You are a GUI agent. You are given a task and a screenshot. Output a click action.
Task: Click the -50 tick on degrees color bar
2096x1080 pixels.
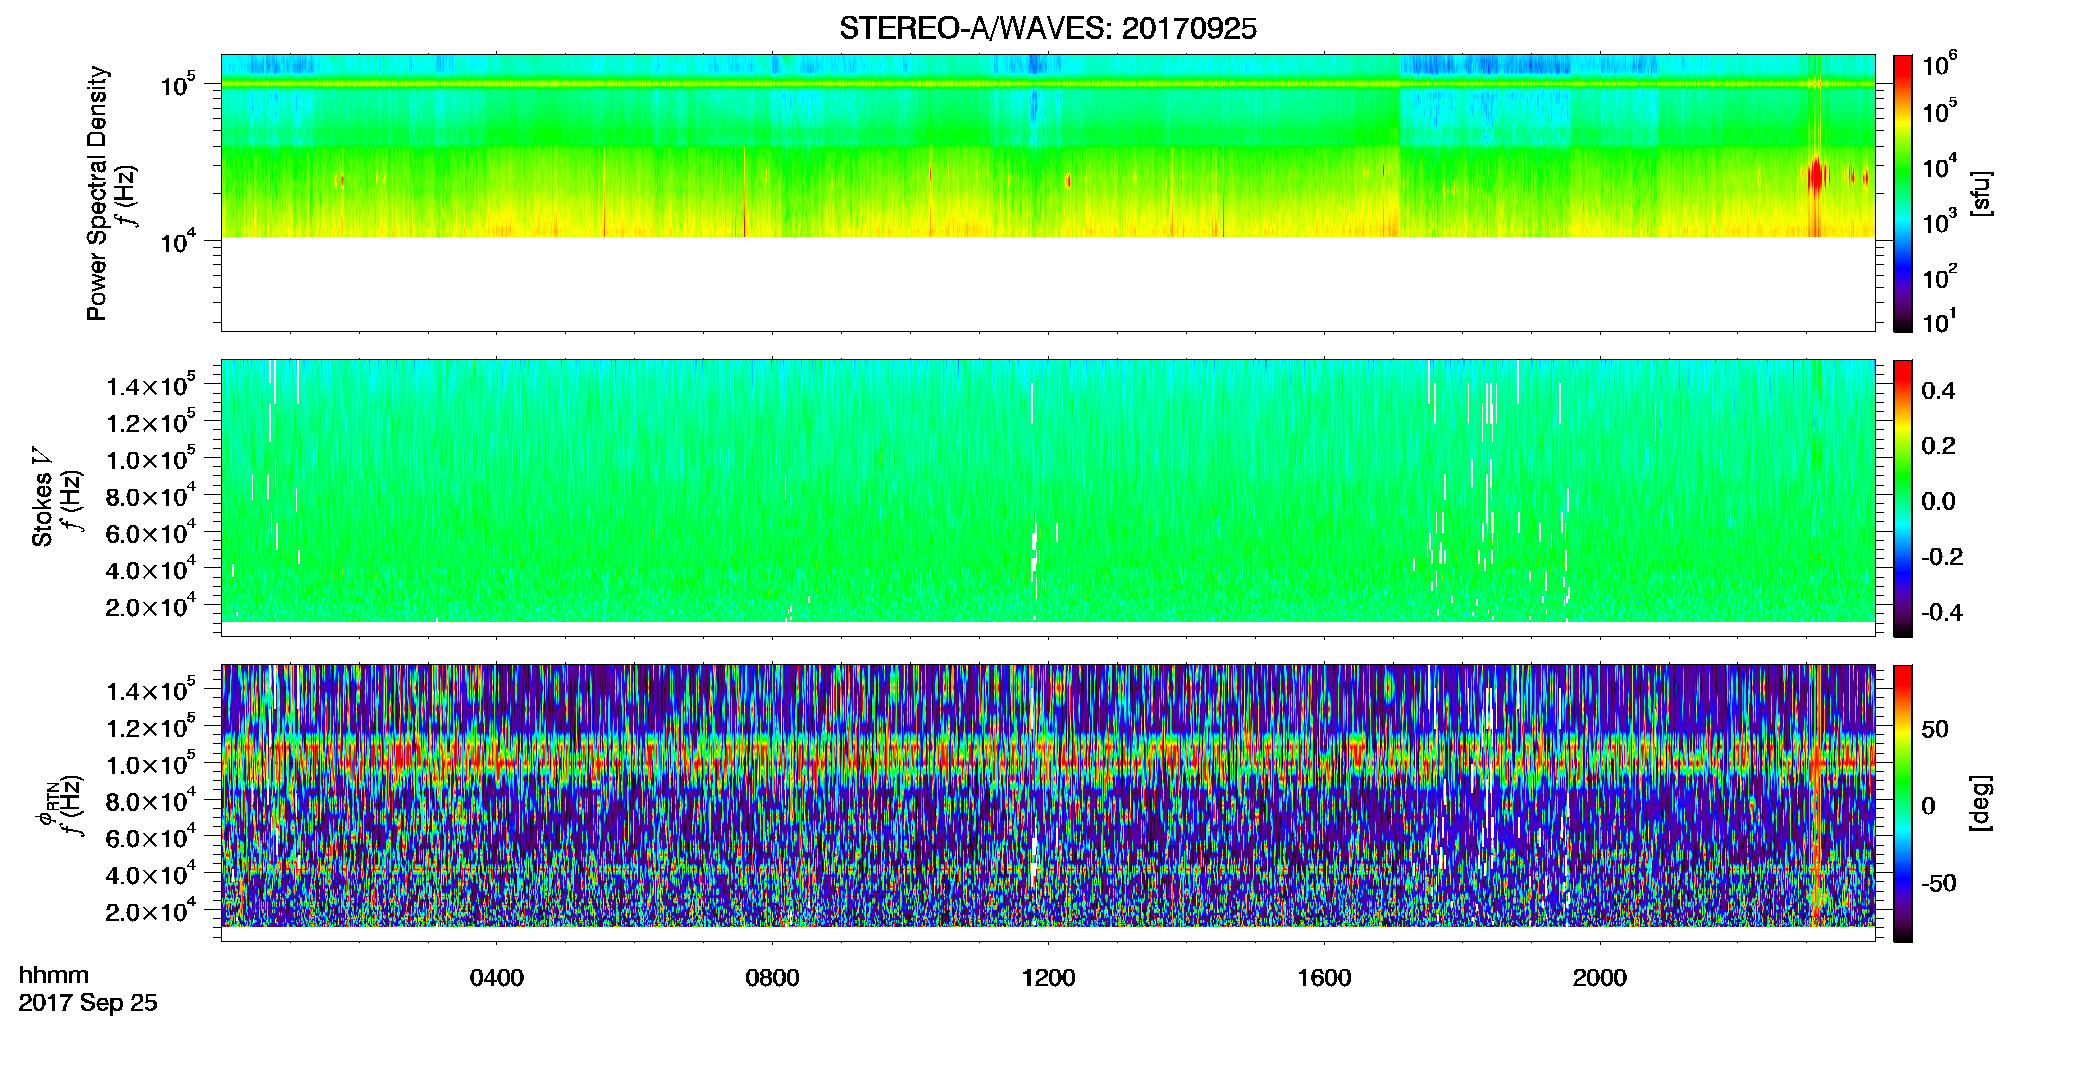(x=1939, y=884)
